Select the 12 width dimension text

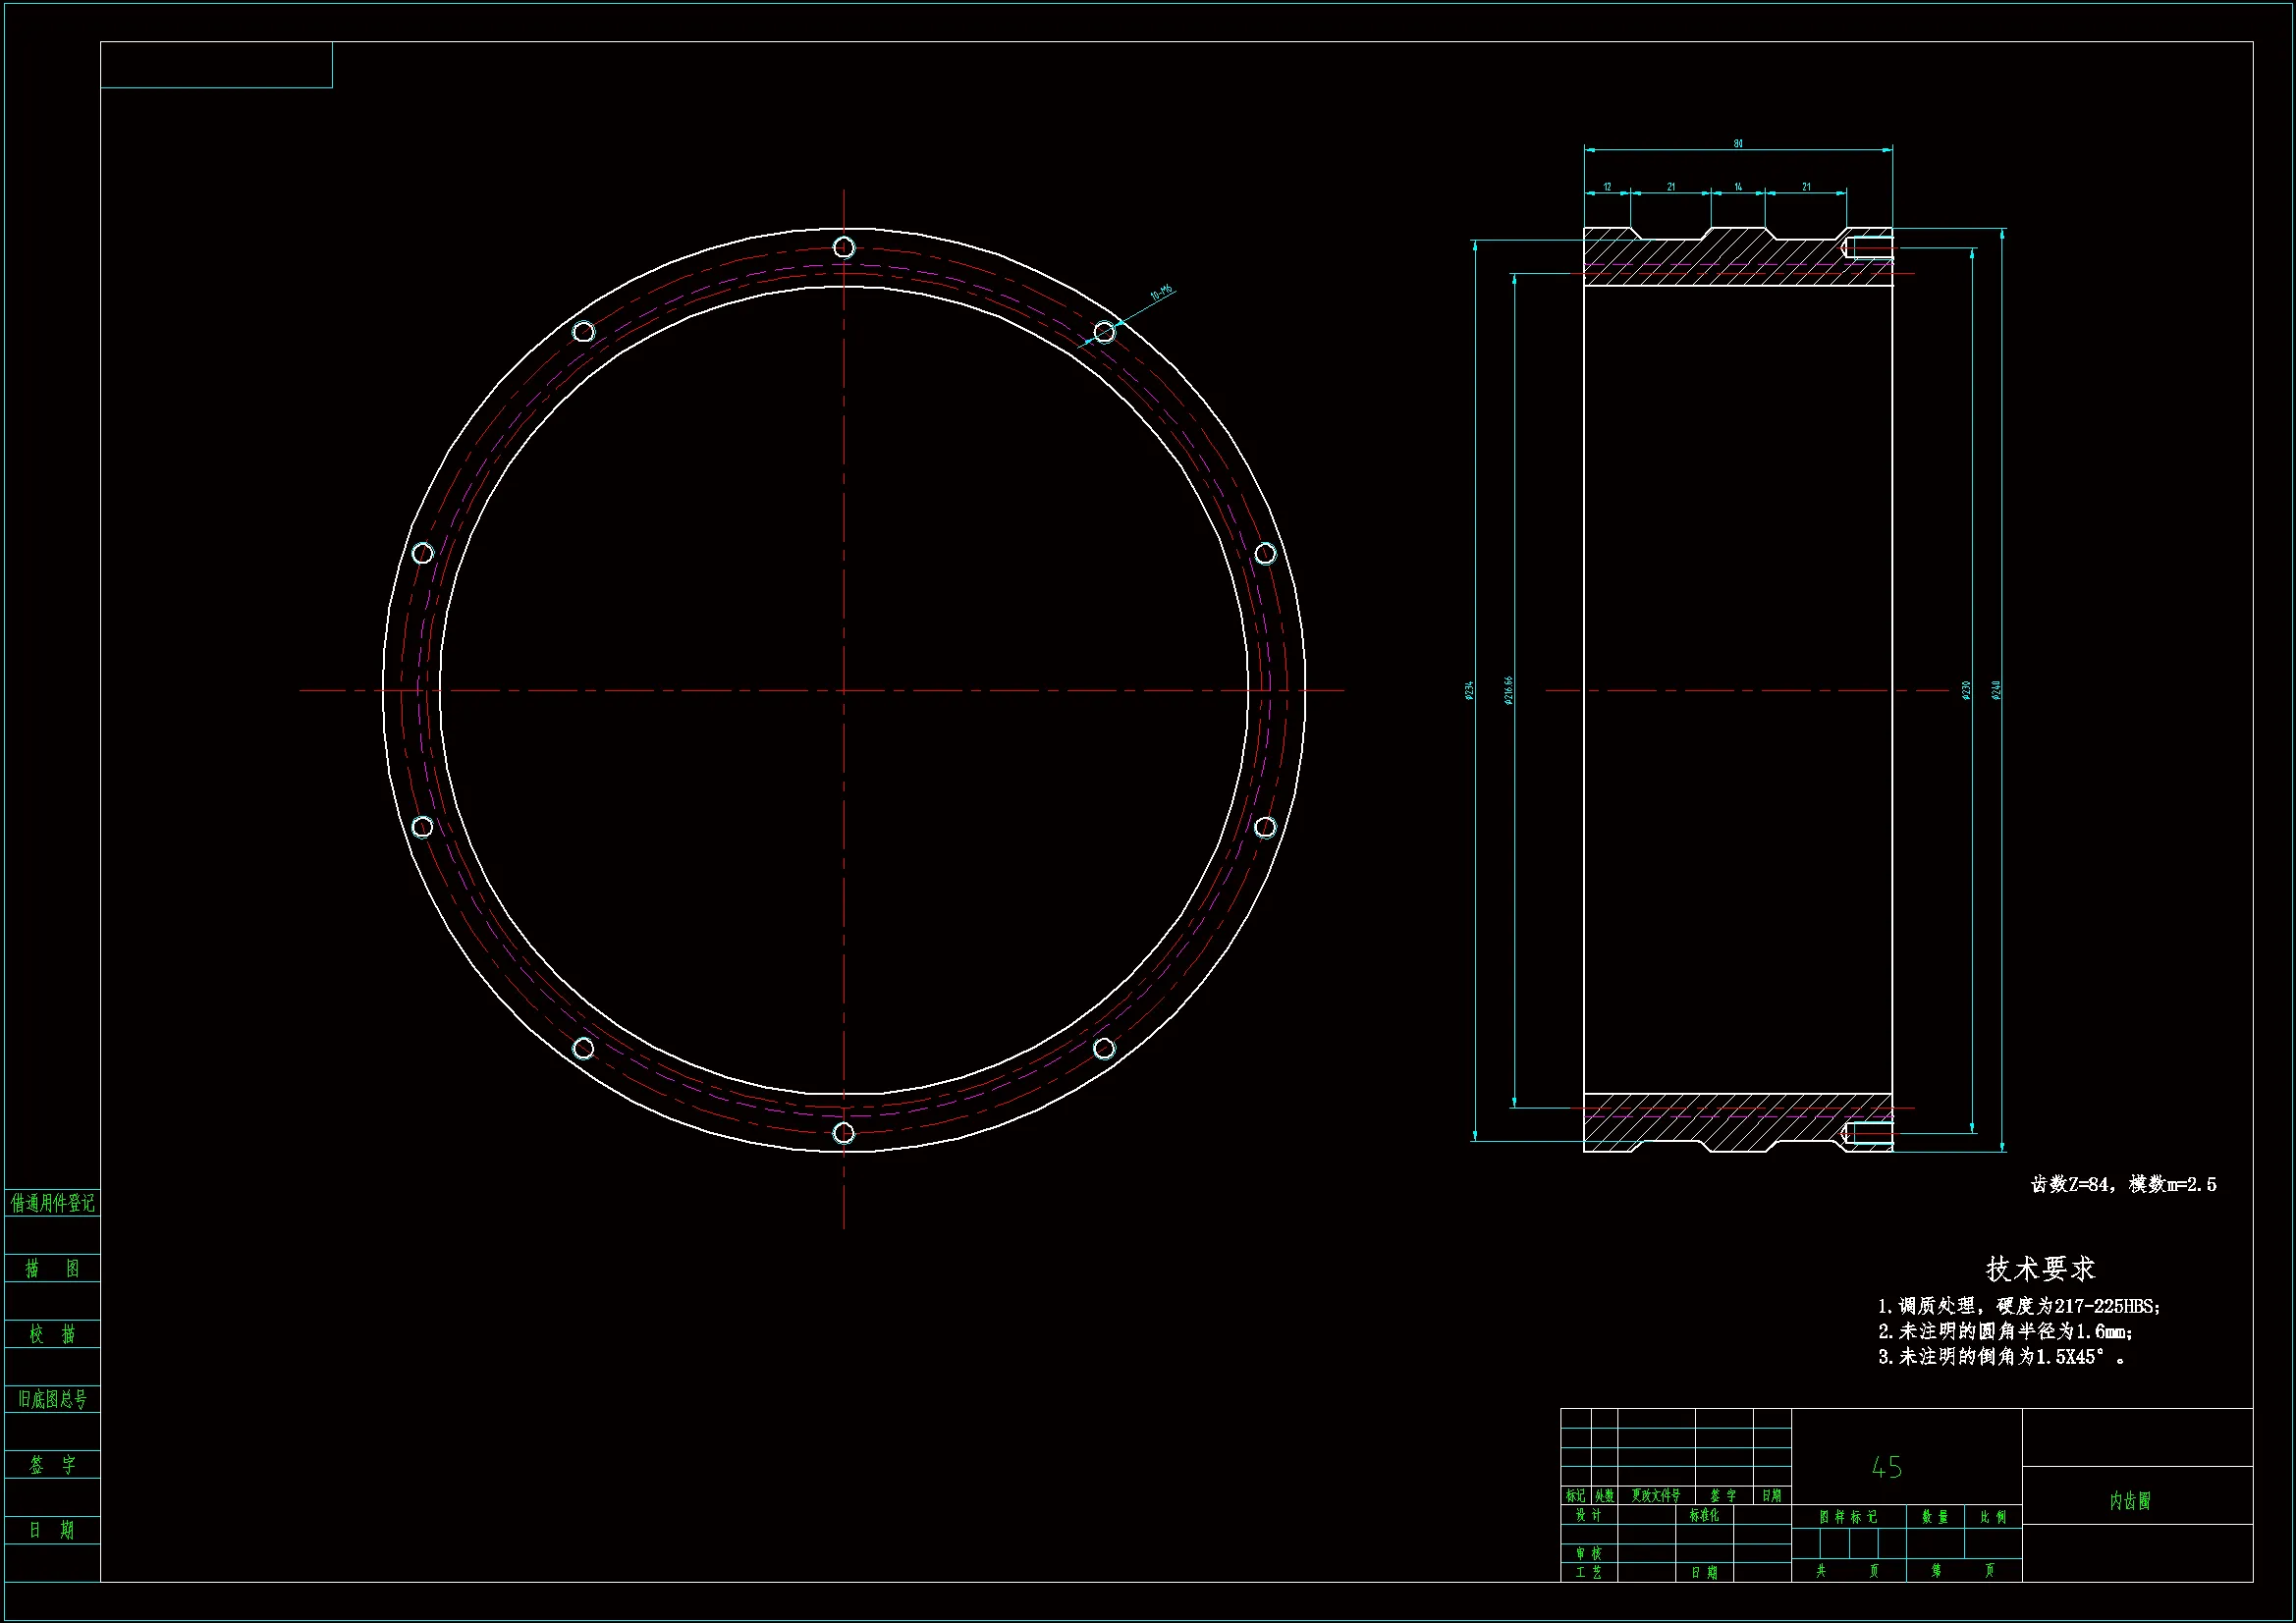[x=1607, y=187]
